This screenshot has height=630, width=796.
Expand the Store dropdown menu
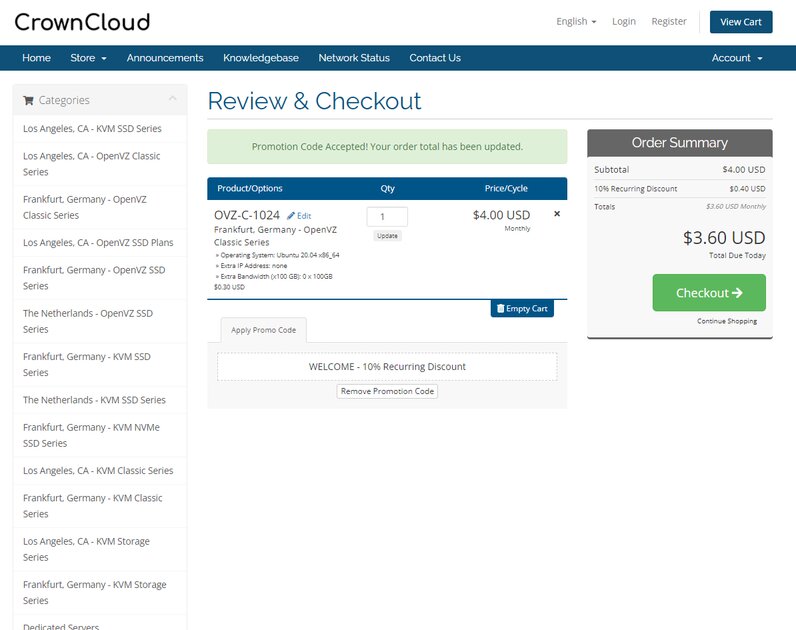(88, 58)
